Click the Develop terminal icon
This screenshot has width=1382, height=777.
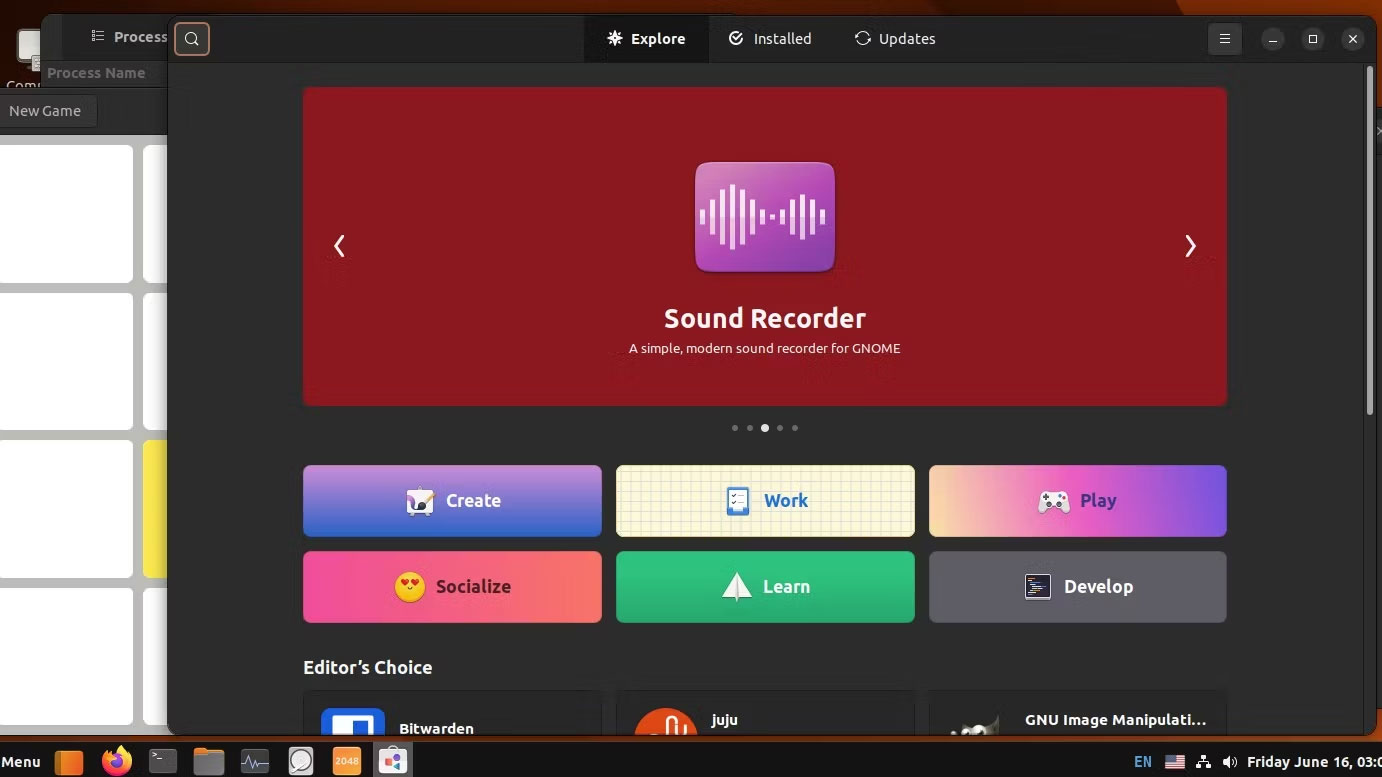click(x=1038, y=587)
